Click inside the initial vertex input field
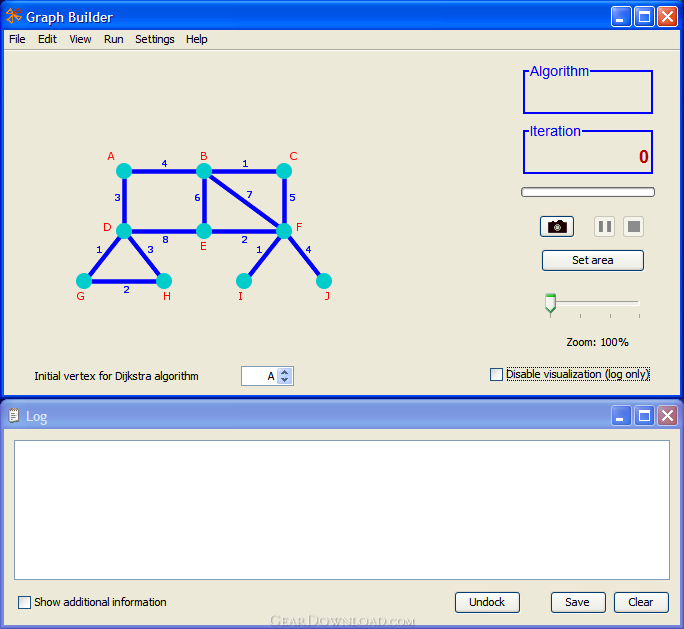 point(260,376)
